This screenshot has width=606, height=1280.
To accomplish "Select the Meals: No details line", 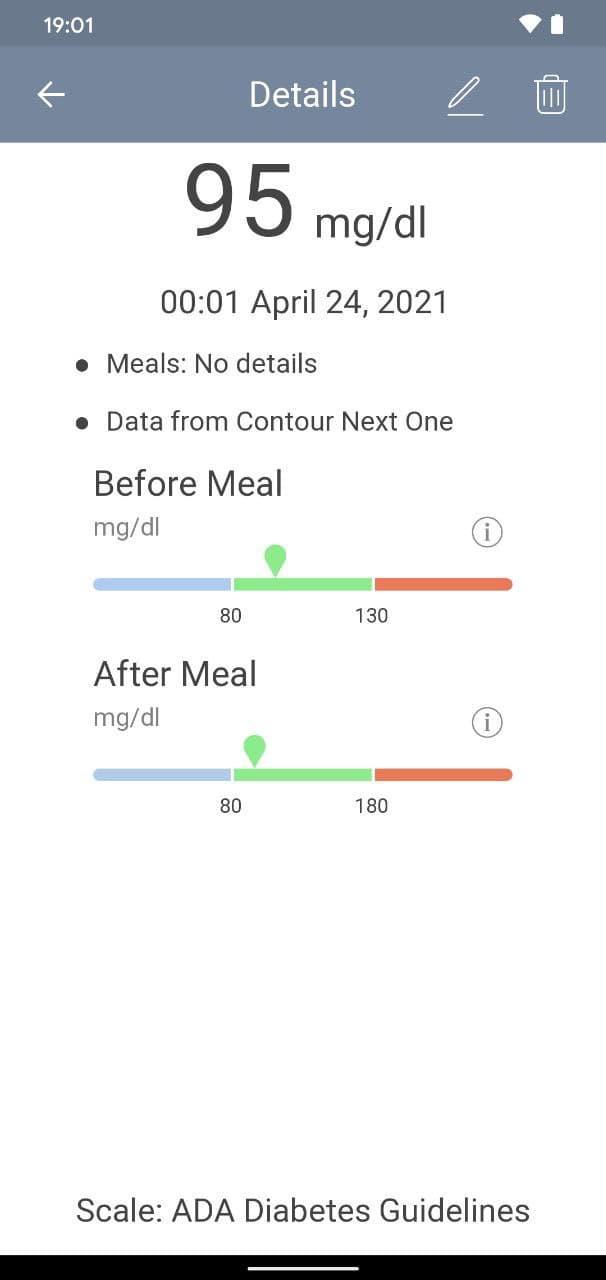I will (x=211, y=364).
